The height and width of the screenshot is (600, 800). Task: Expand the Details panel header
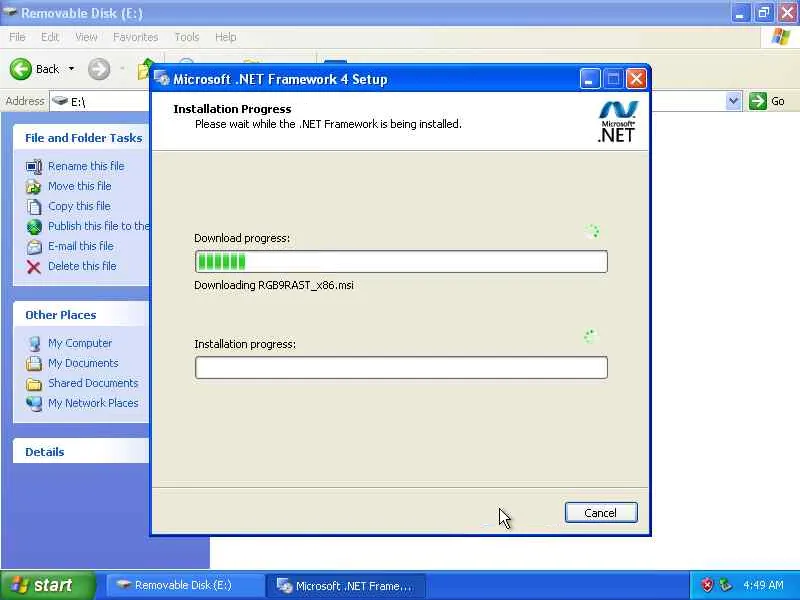pos(81,452)
